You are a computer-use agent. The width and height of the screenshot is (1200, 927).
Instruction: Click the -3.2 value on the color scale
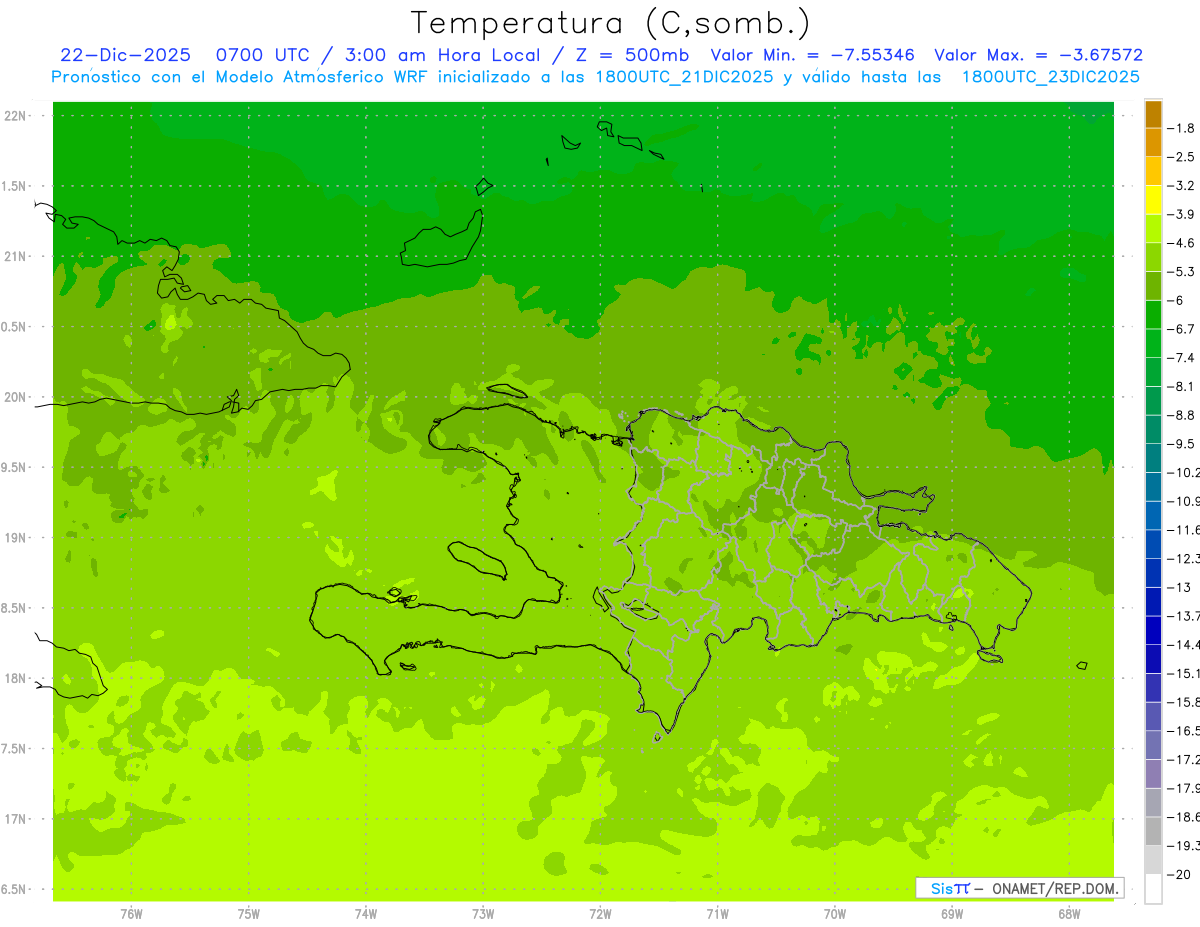[x=1182, y=186]
